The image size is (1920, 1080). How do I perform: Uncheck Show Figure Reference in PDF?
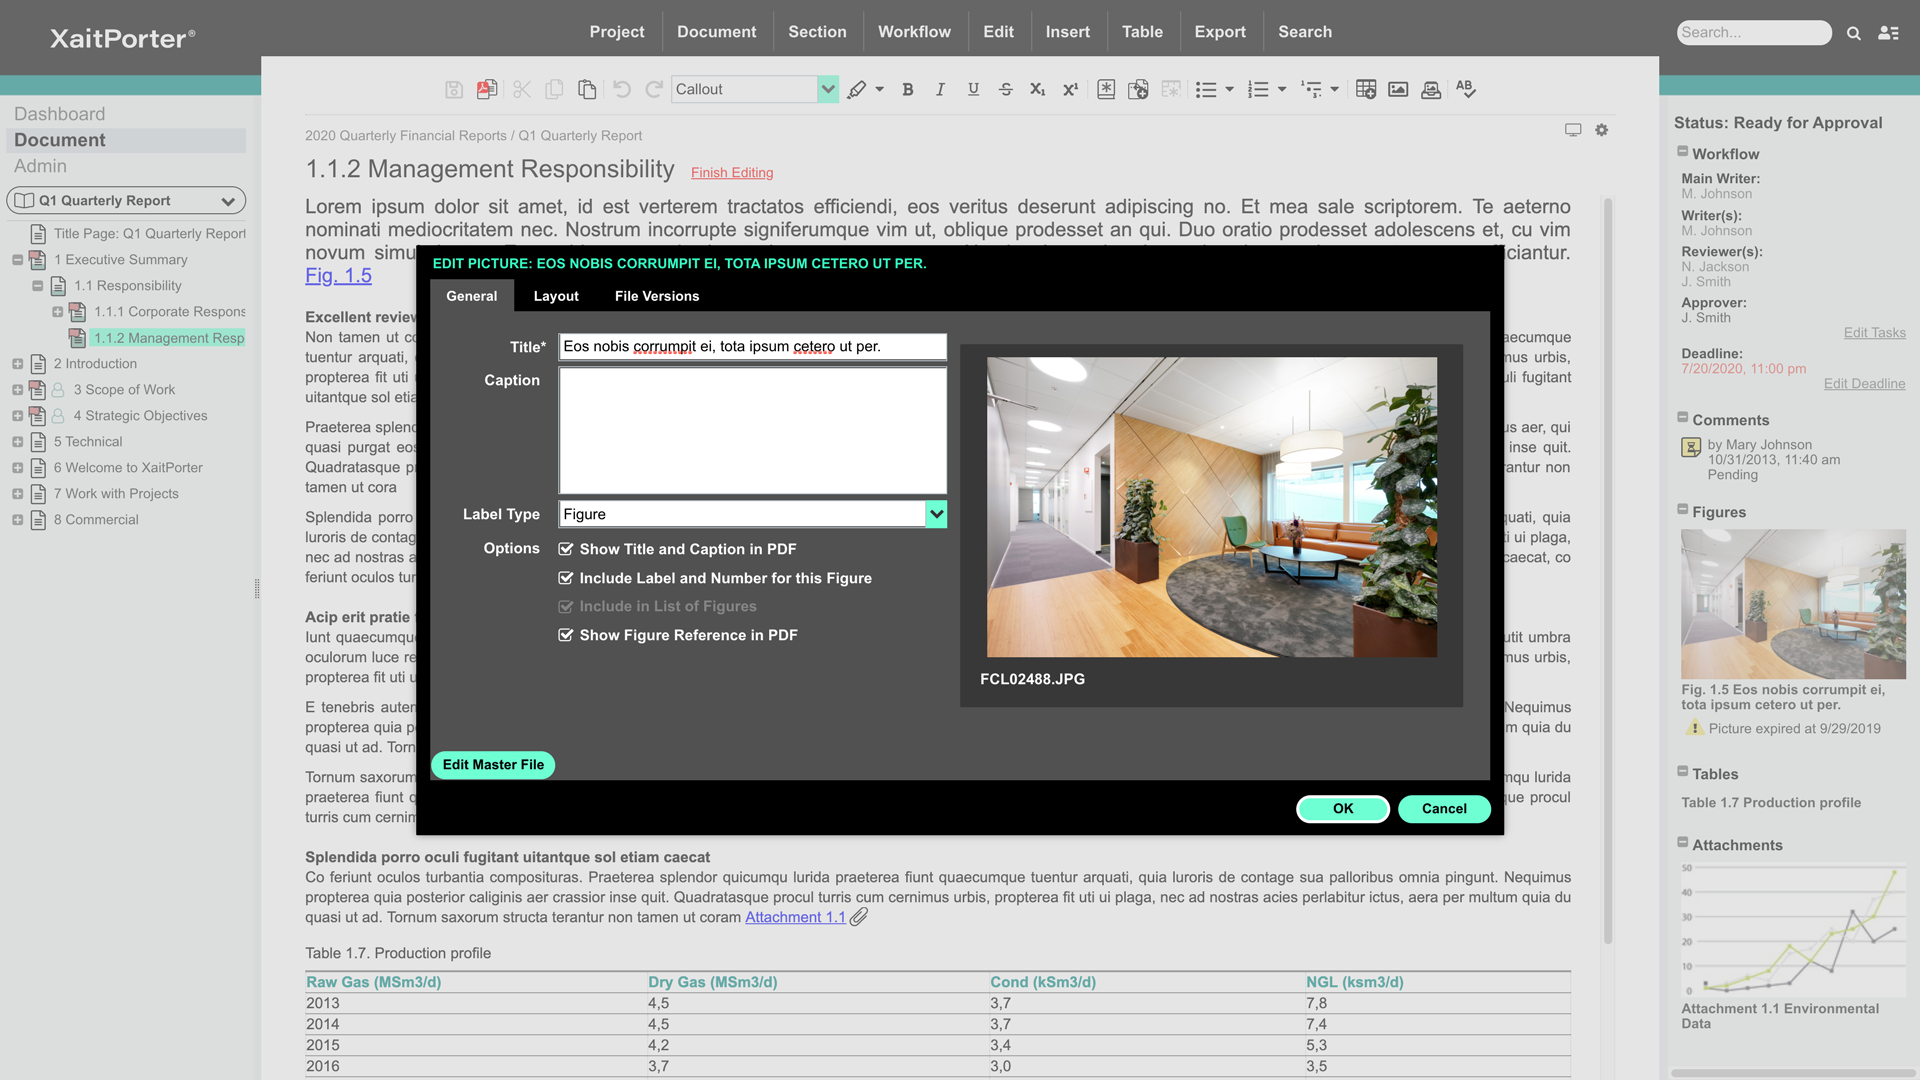coord(566,635)
